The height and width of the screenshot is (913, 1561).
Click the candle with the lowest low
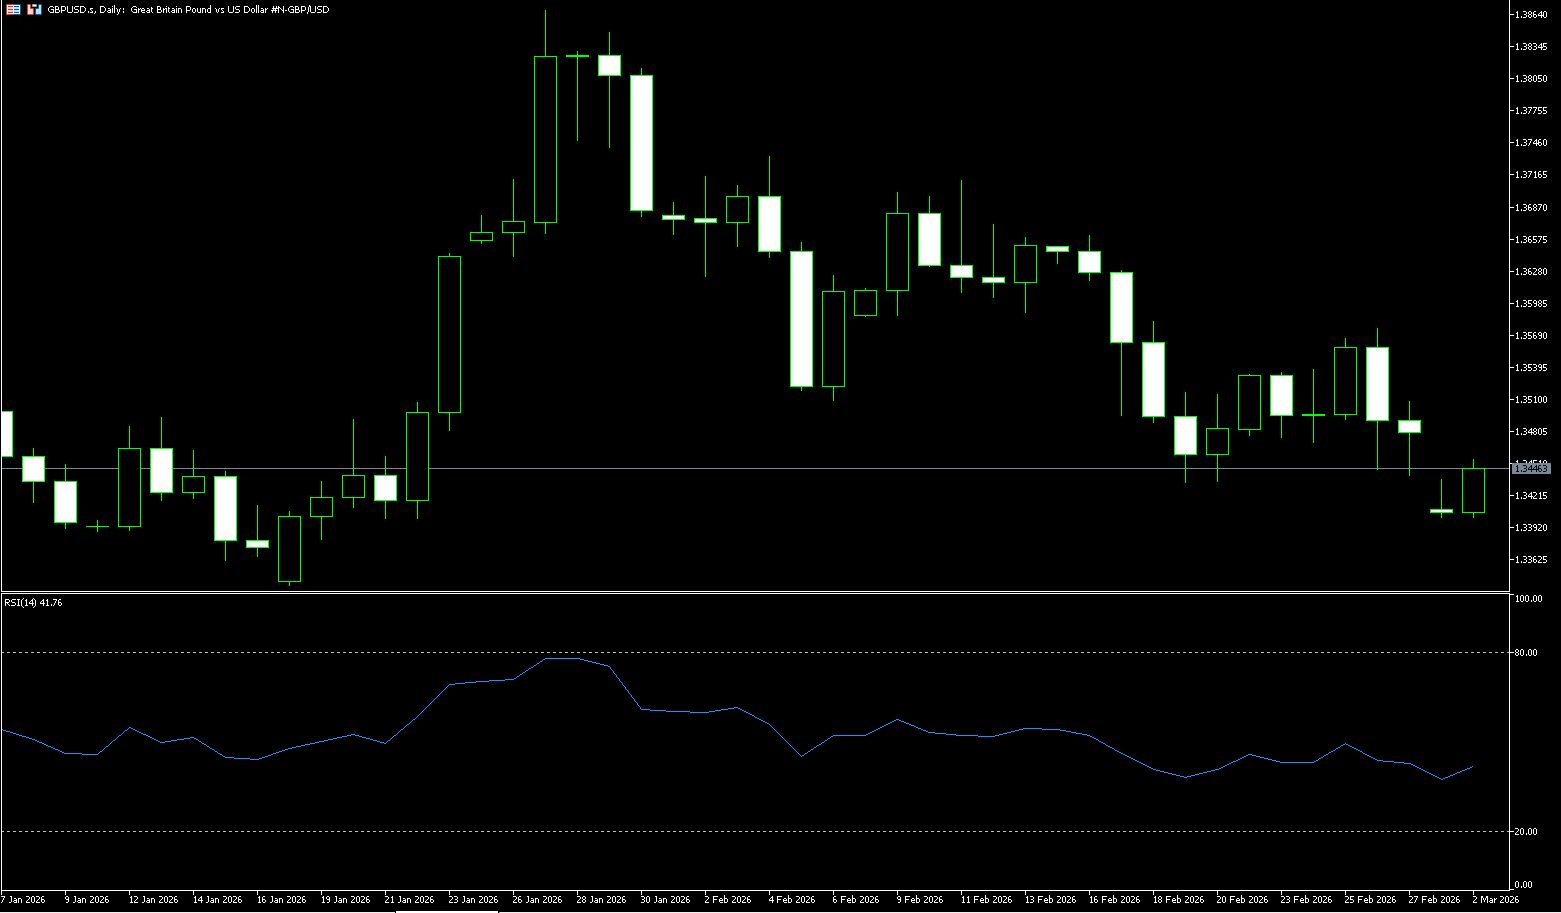click(289, 548)
